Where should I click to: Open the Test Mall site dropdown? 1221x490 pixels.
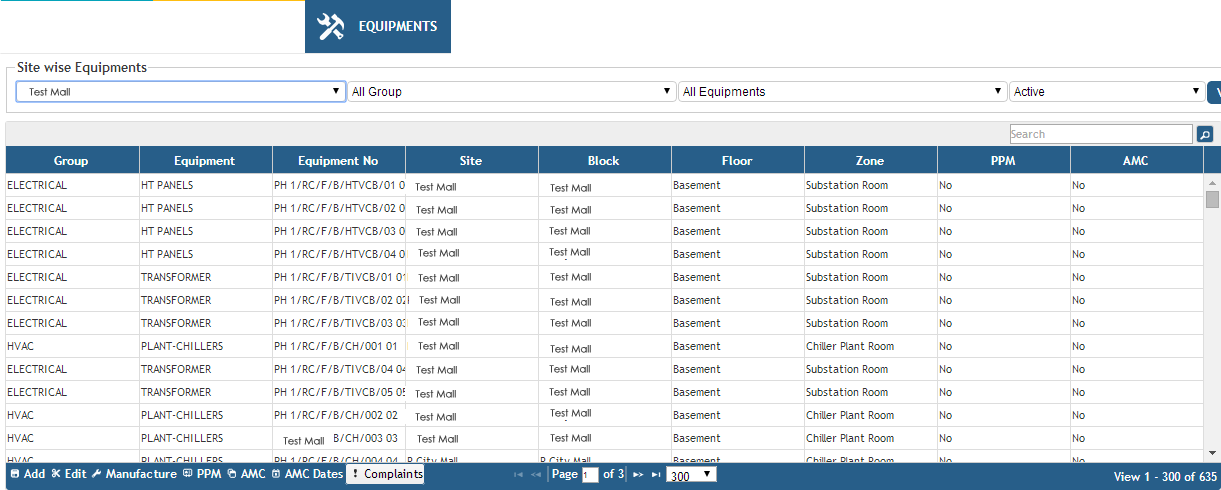(181, 92)
